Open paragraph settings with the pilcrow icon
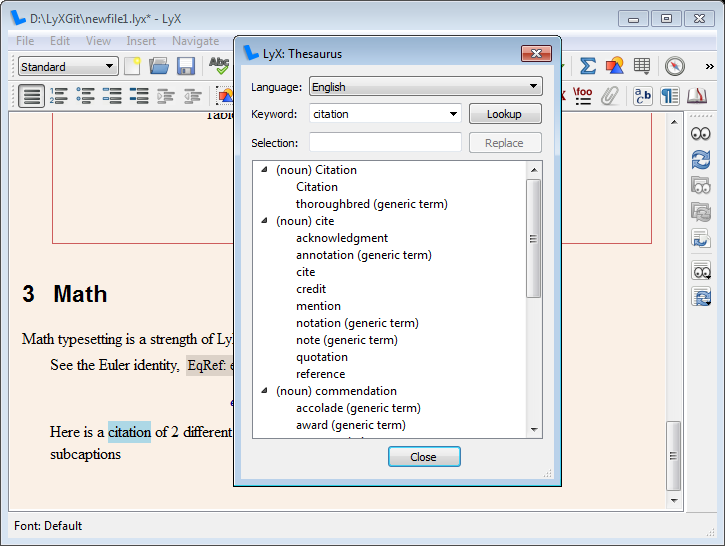The image size is (725, 546). (x=670, y=96)
